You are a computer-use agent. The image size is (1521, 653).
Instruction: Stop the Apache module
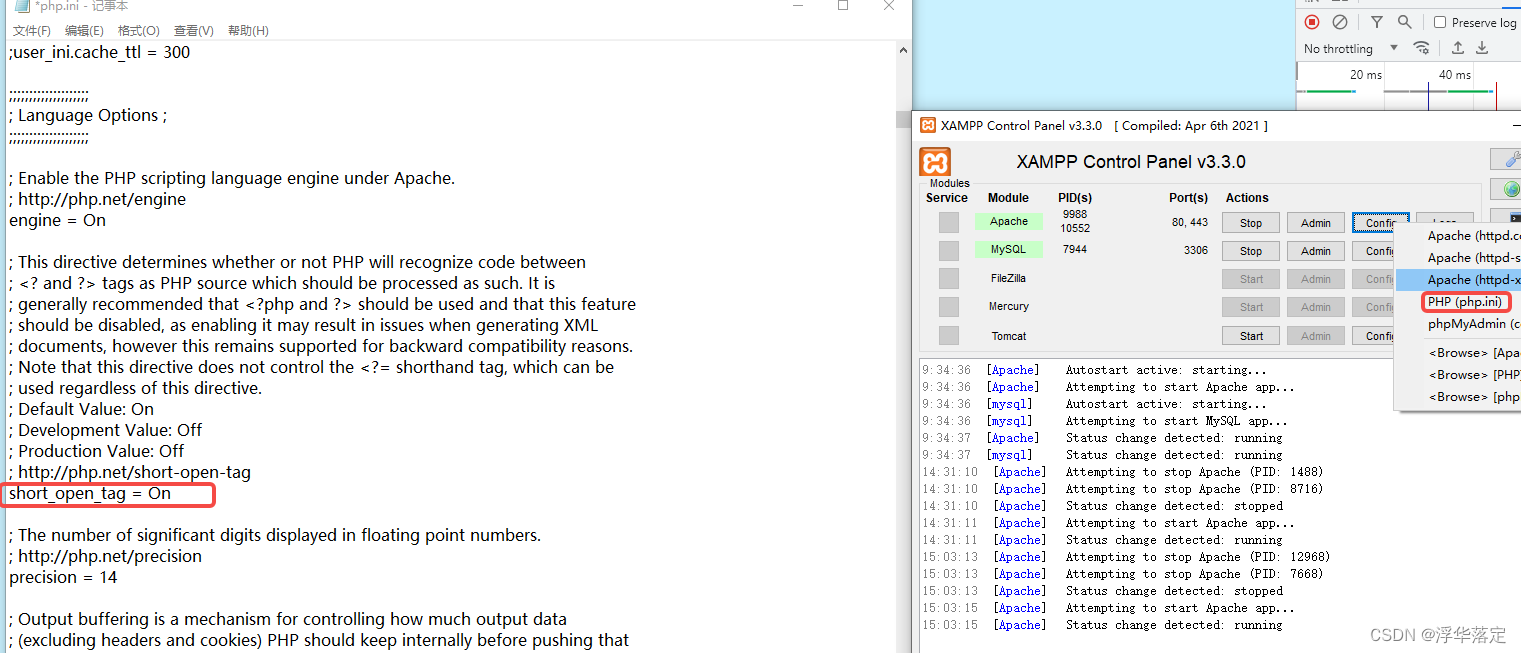point(1251,223)
